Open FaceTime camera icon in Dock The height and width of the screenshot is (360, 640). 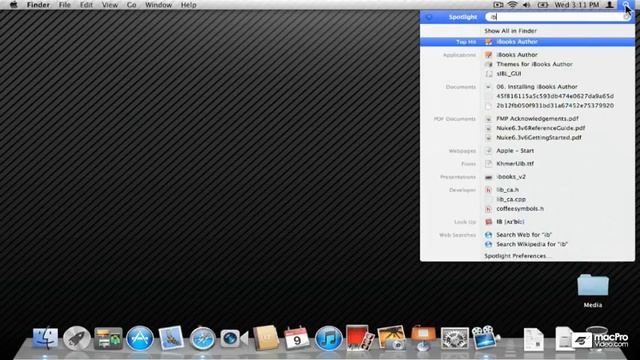[x=233, y=338]
